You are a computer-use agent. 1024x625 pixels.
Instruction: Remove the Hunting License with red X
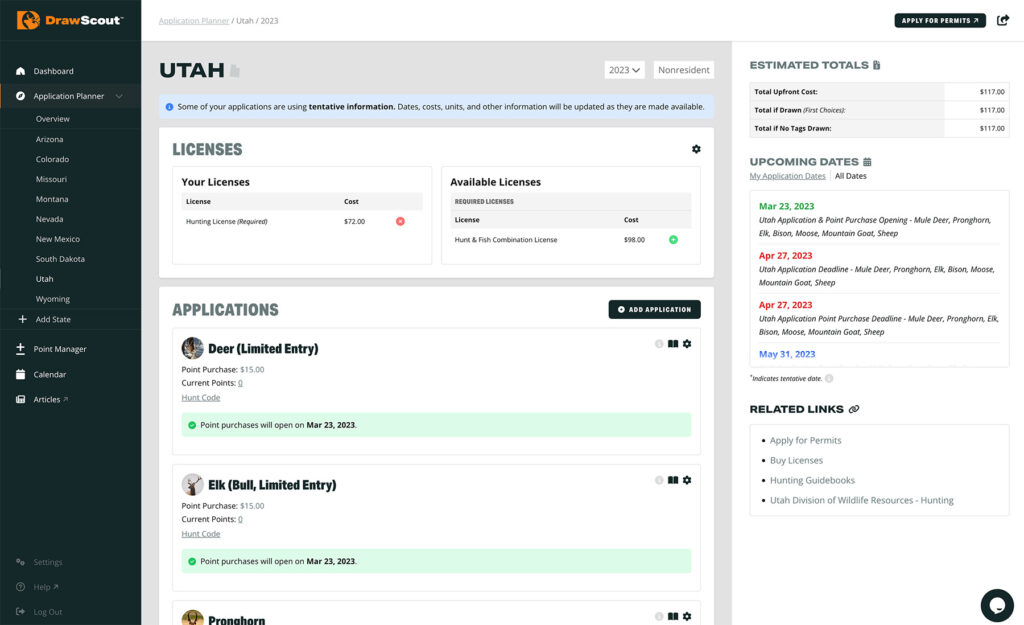[x=400, y=221]
